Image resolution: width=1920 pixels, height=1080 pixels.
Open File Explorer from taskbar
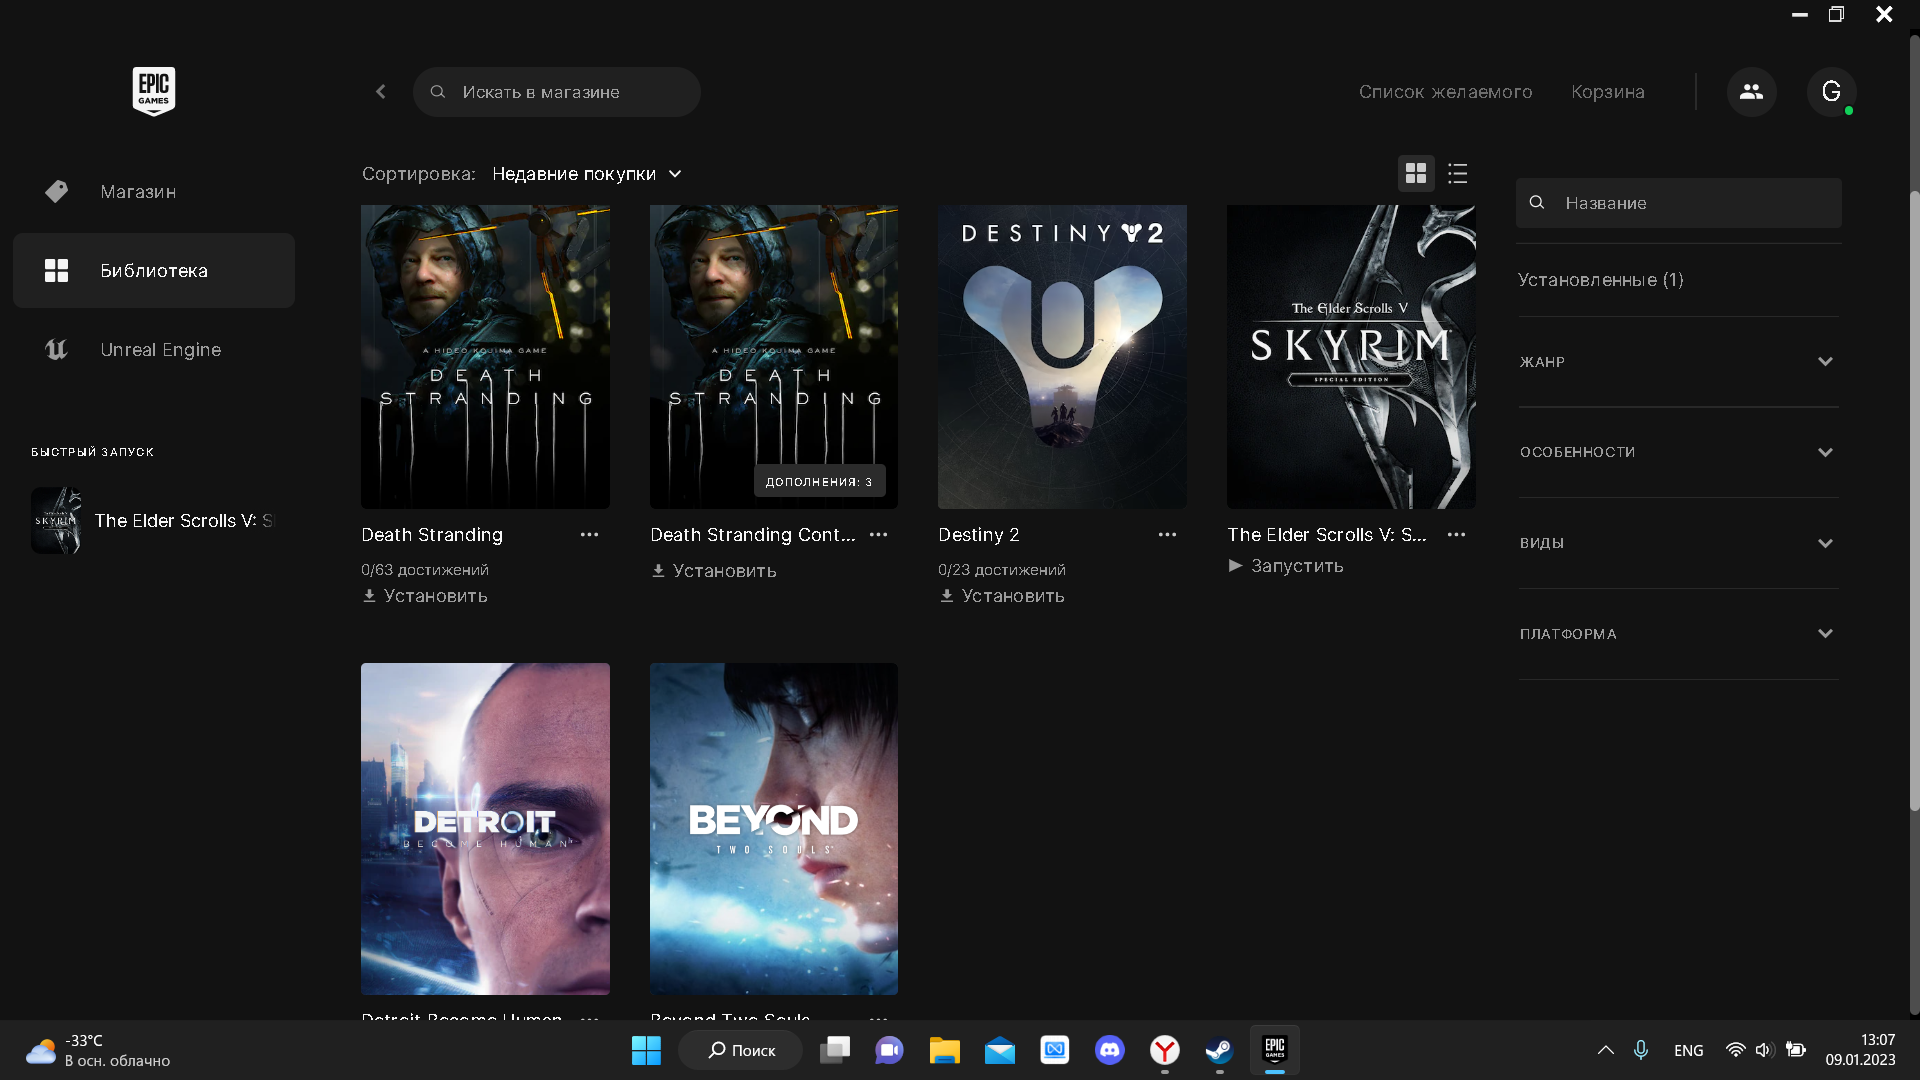click(944, 1050)
